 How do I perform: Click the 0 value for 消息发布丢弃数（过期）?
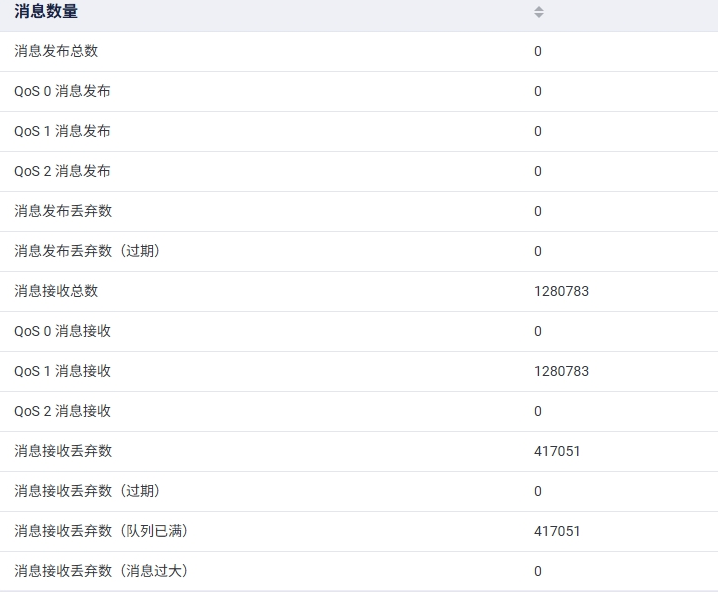538,251
